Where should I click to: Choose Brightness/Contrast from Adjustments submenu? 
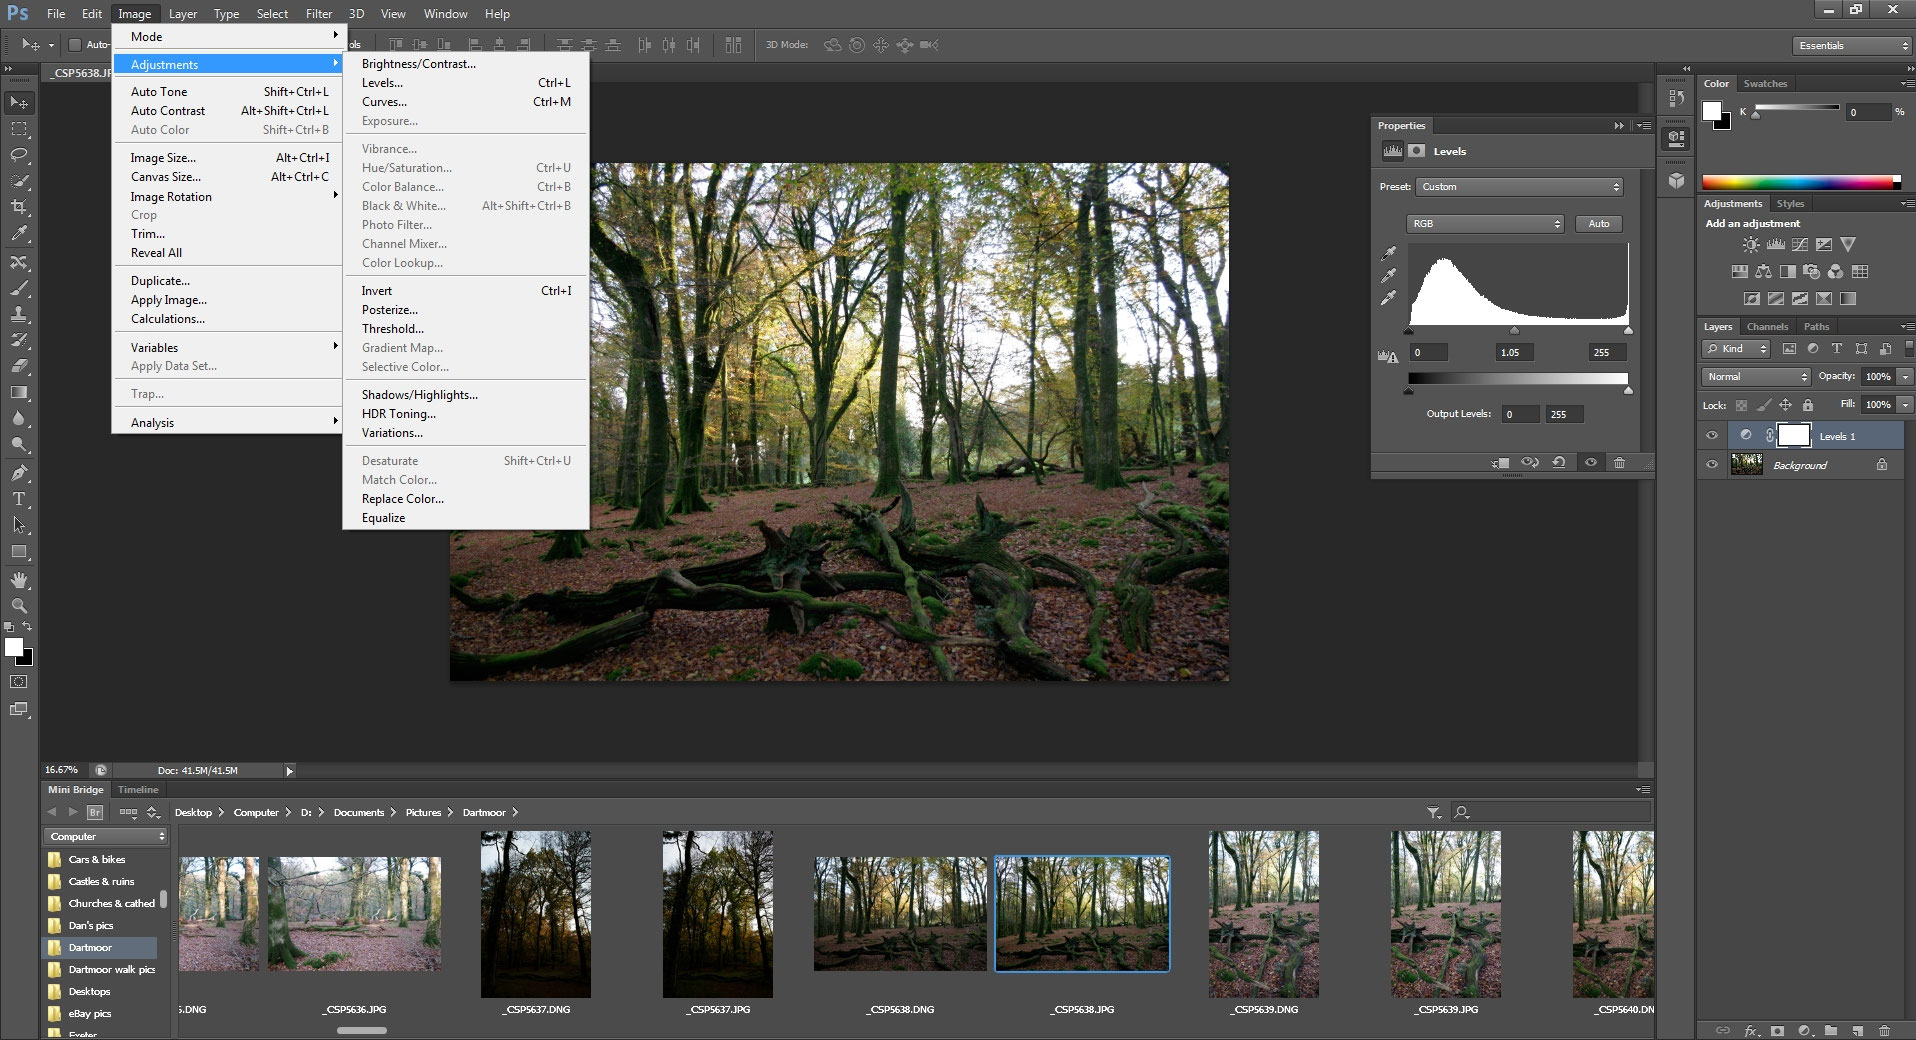(418, 64)
